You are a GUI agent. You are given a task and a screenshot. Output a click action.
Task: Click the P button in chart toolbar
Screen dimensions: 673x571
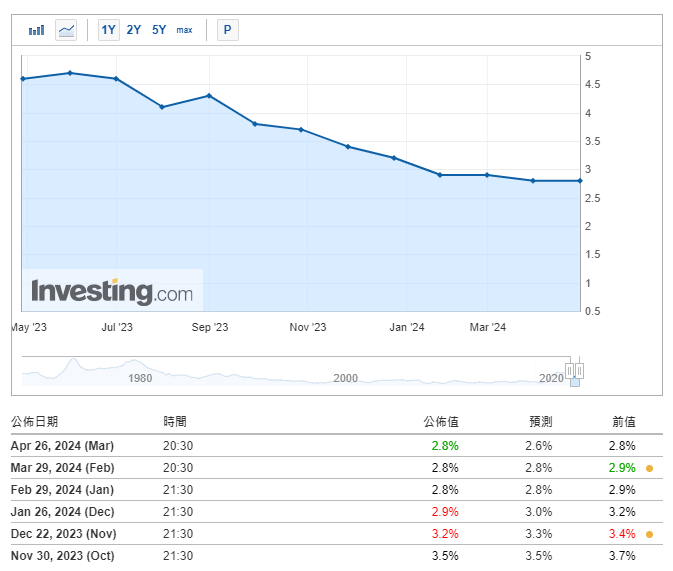coord(227,30)
